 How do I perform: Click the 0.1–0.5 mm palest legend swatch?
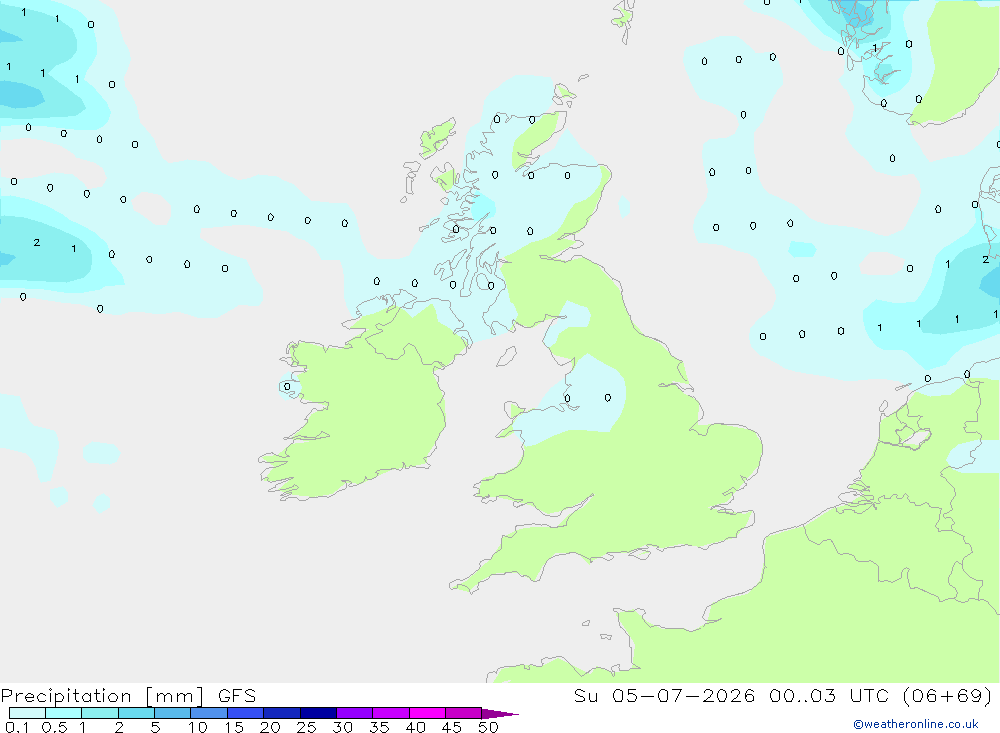click(27, 713)
